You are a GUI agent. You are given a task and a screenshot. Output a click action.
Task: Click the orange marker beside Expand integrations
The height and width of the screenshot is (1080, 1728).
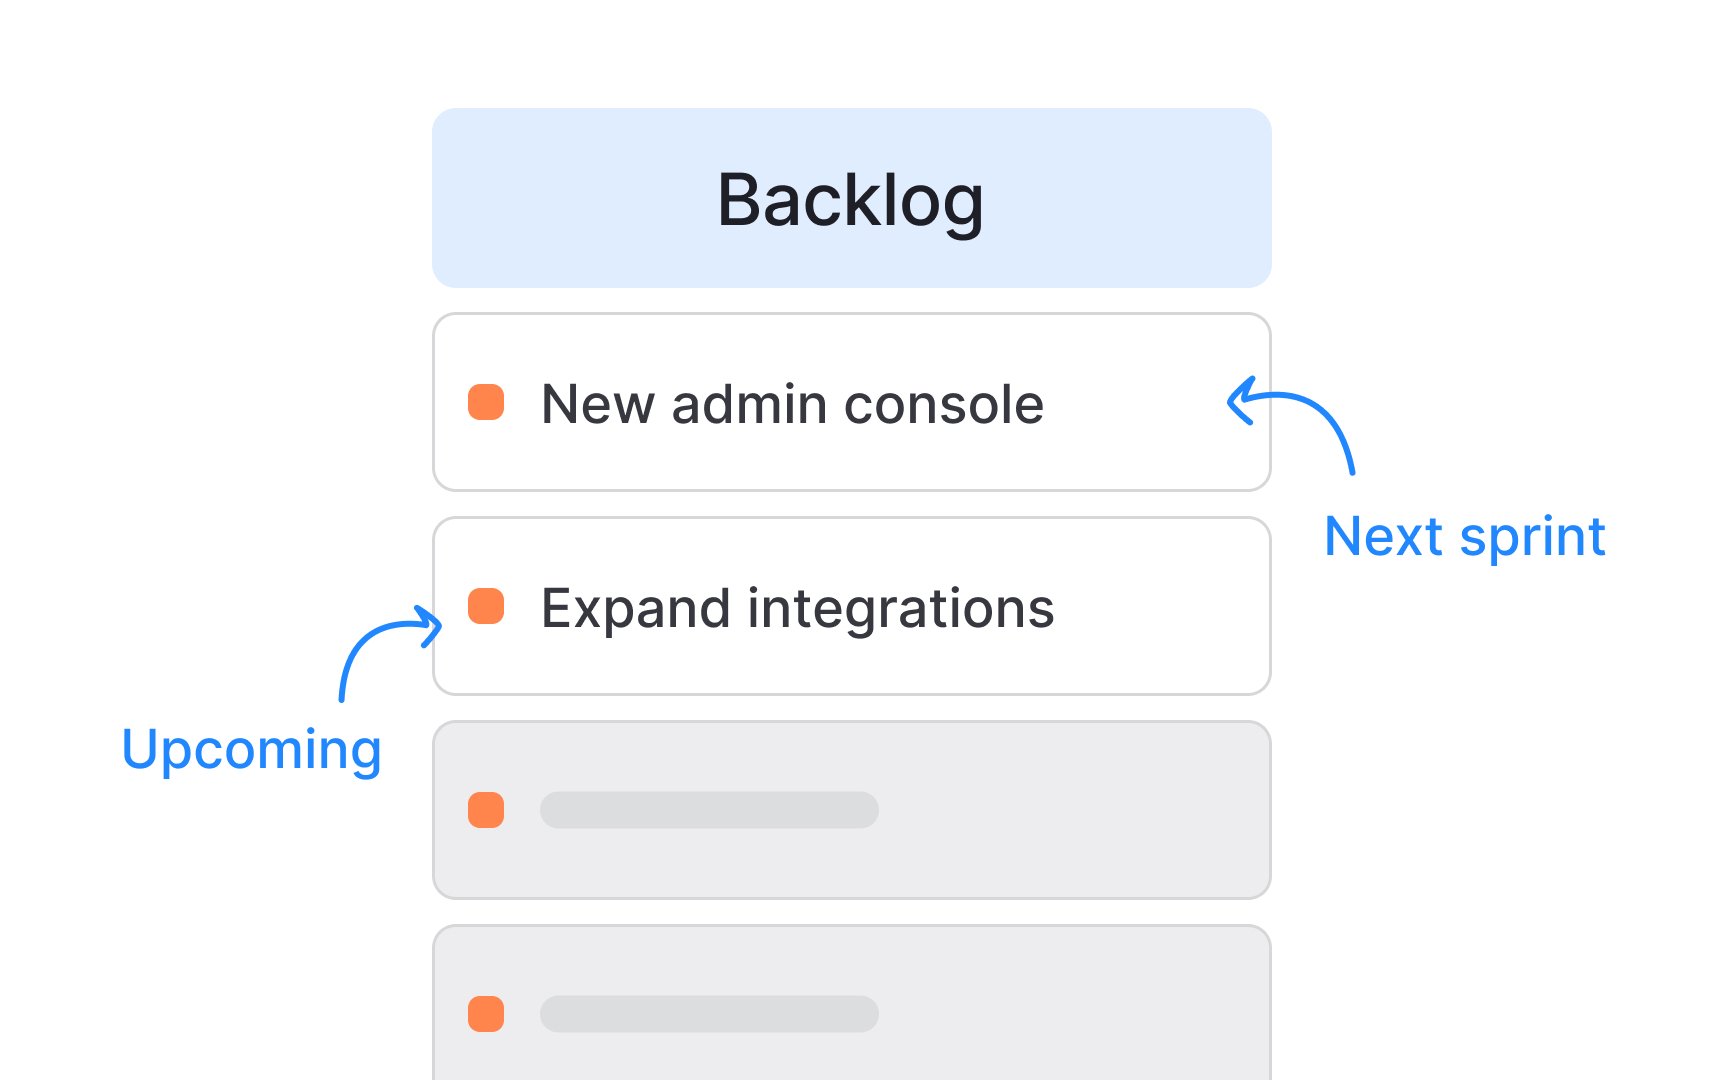486,606
